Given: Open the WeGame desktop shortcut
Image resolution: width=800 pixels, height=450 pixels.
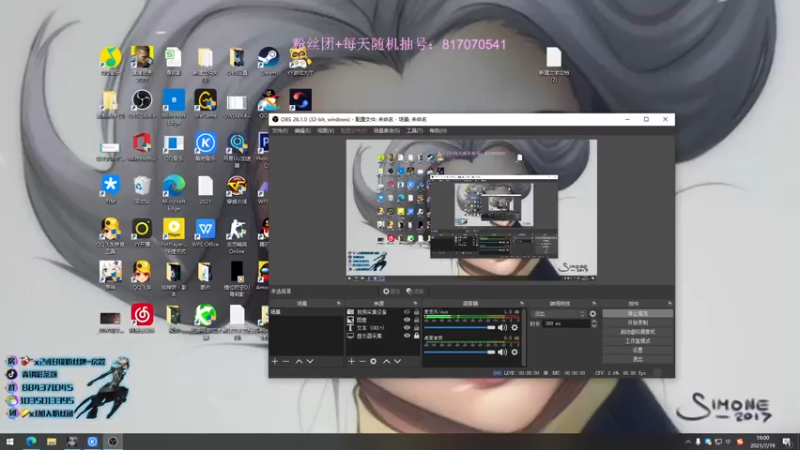Looking at the screenshot, I should [205, 104].
